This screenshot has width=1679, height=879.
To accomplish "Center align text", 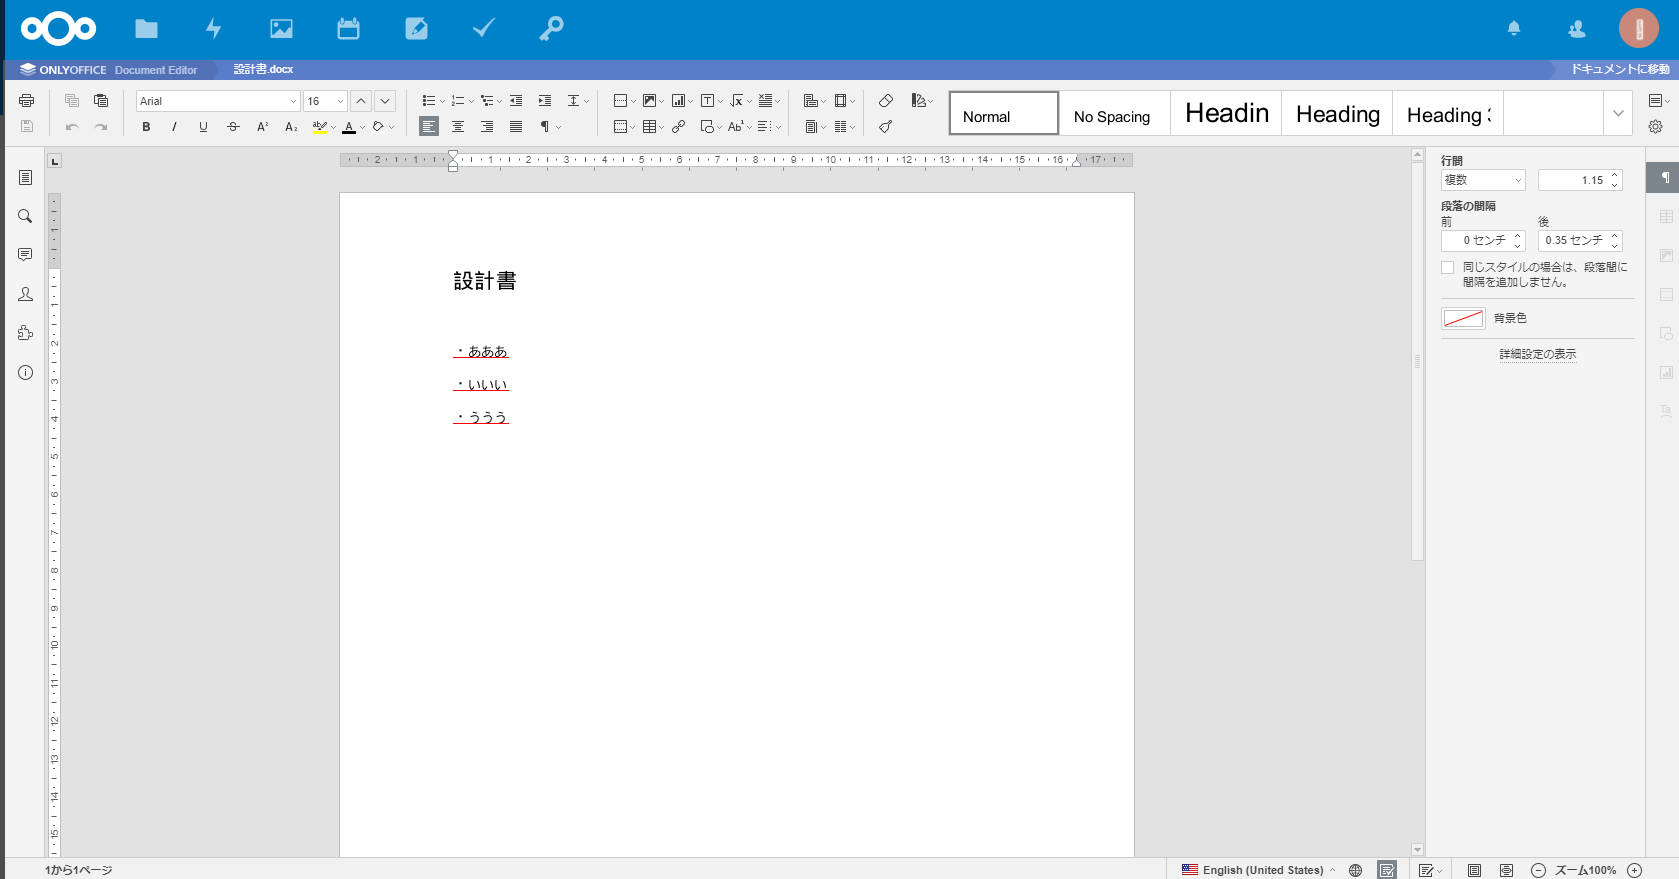I will [458, 127].
